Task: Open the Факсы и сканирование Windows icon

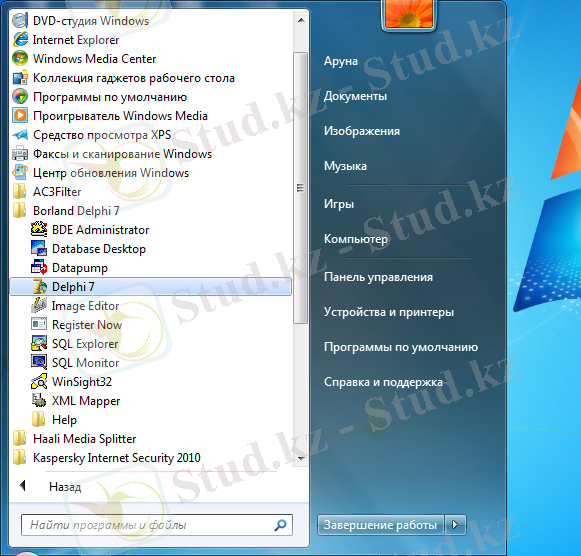Action: click(20, 154)
